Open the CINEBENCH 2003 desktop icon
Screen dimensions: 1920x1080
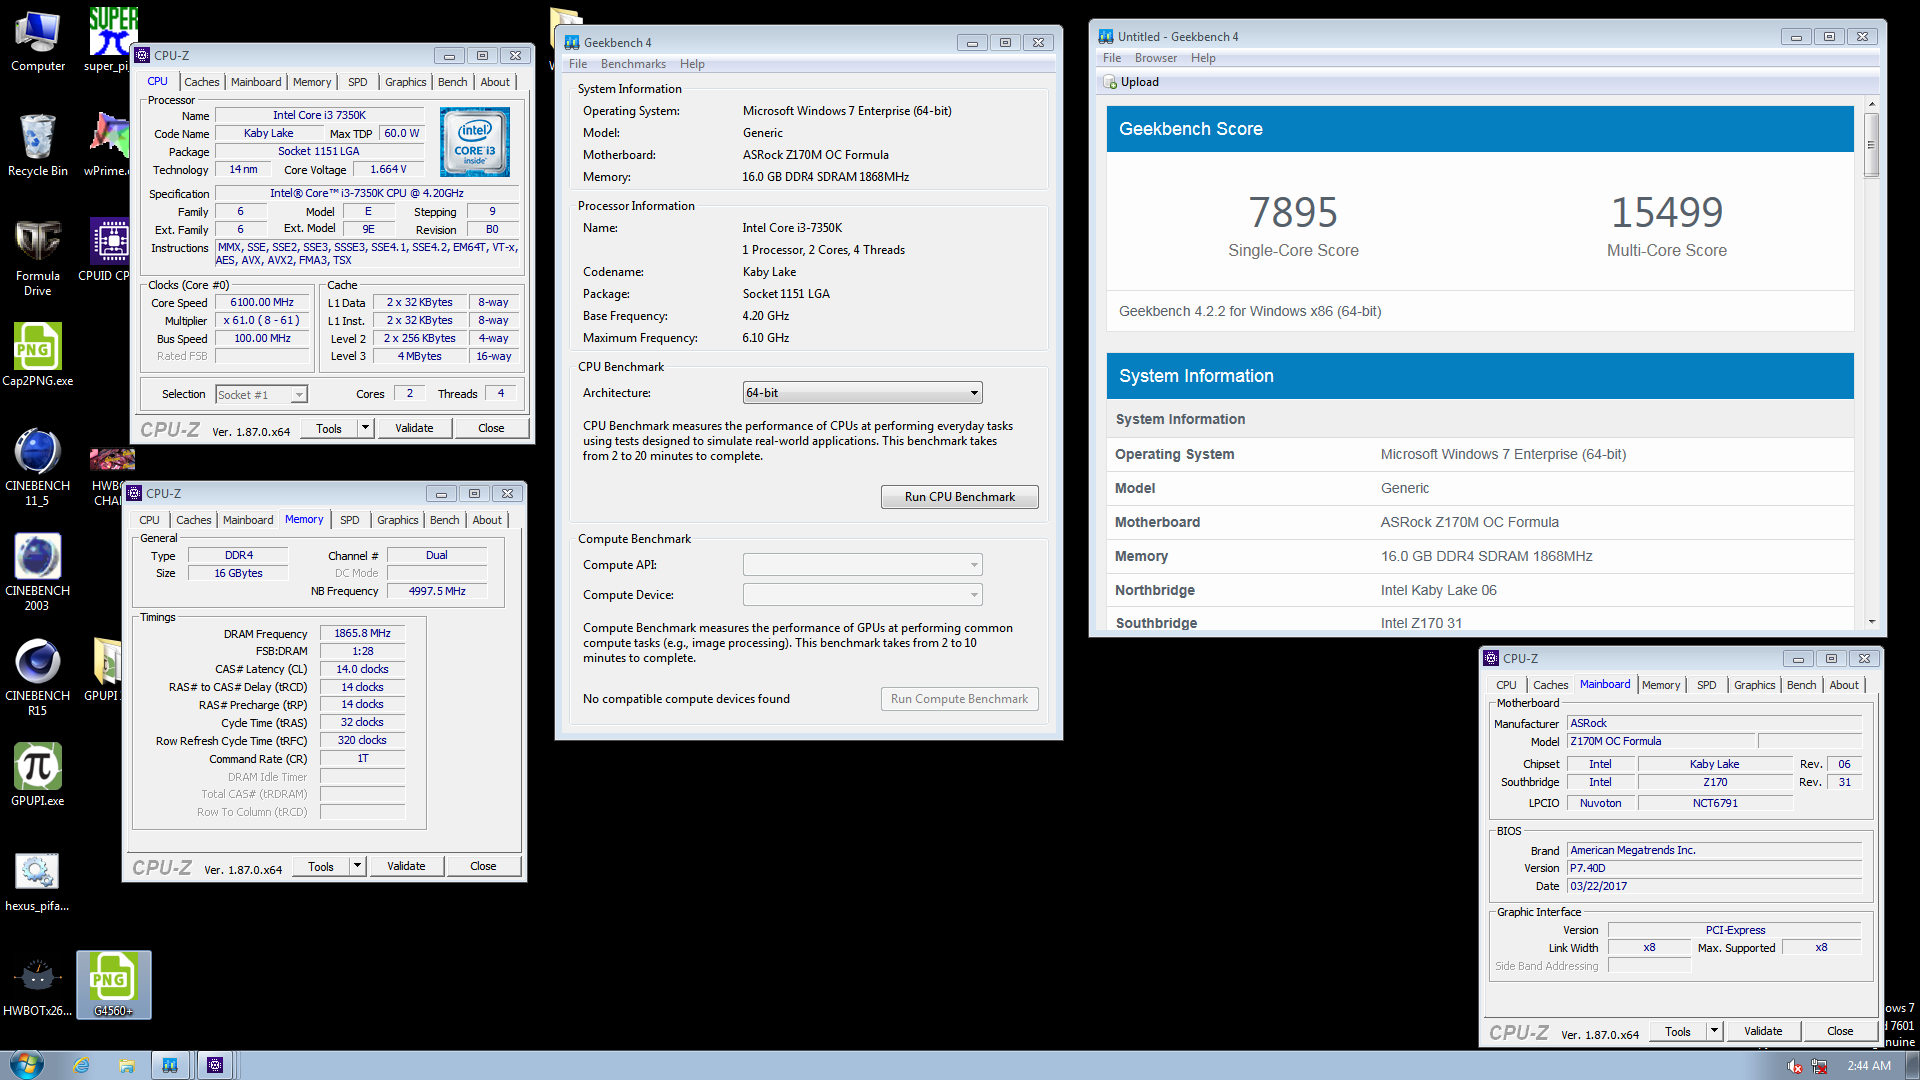pos(38,573)
